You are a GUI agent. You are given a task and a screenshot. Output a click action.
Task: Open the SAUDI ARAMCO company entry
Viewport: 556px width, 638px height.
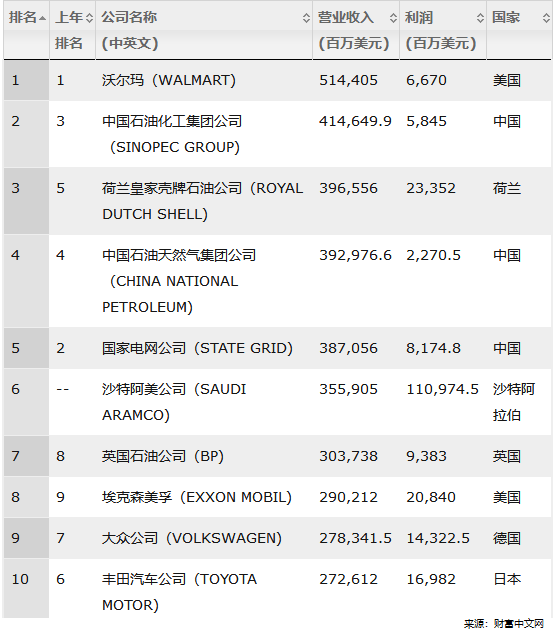174,402
